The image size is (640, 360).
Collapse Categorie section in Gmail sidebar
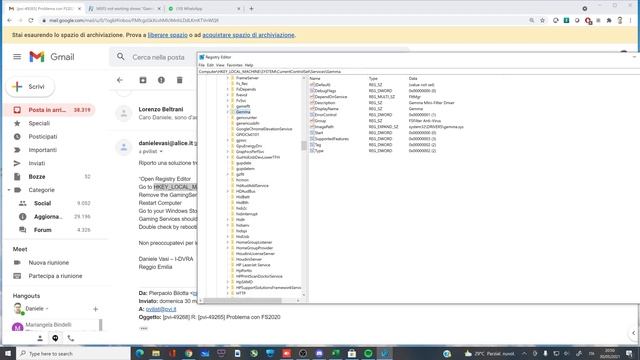[9, 190]
